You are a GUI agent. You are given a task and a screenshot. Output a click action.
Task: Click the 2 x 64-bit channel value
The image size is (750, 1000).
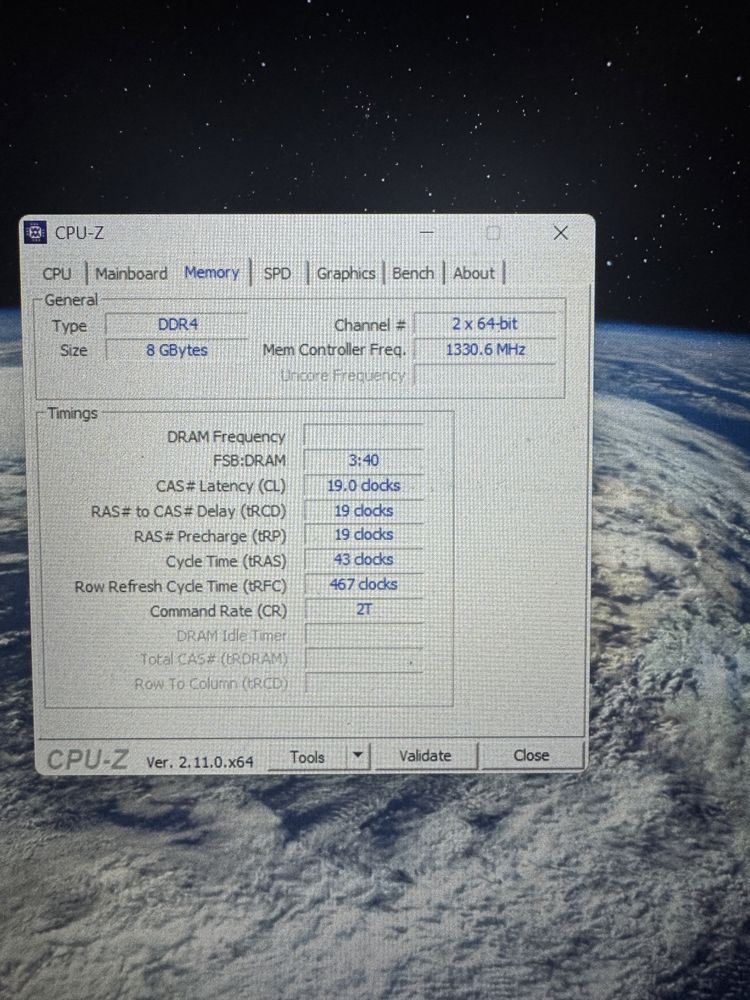coord(485,324)
